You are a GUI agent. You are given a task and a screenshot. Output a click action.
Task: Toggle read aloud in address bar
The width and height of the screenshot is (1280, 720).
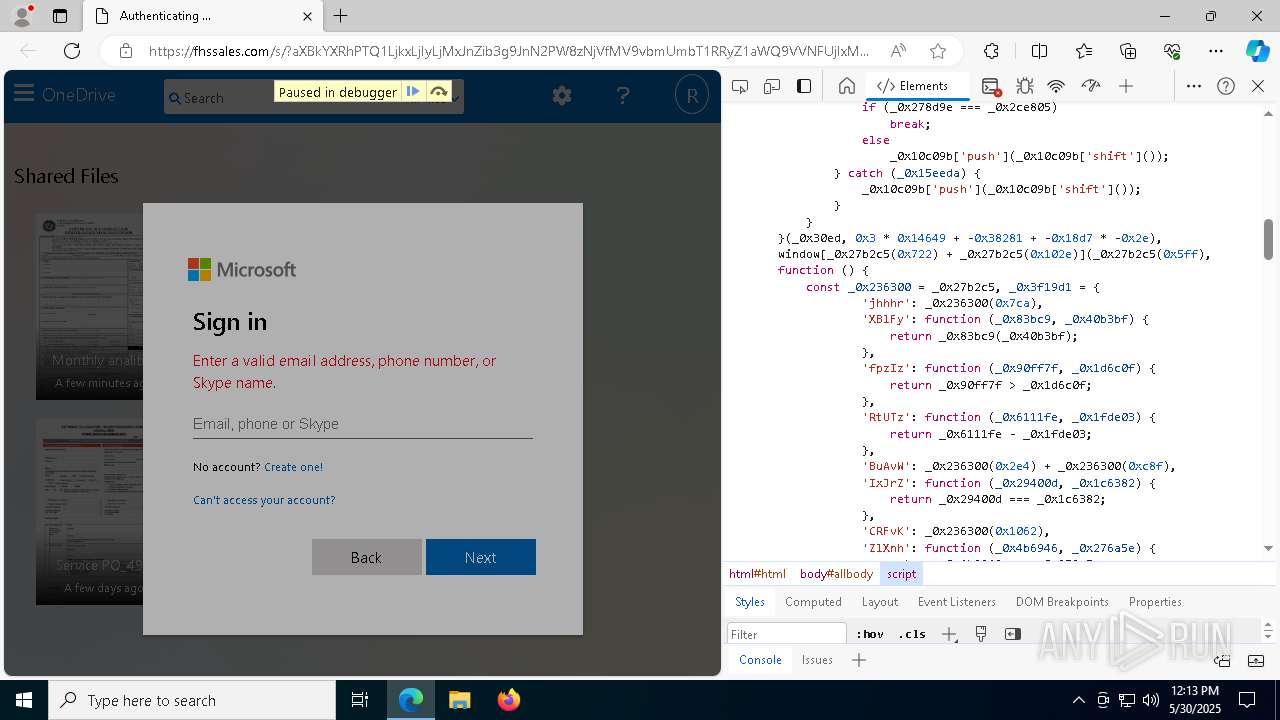(898, 51)
